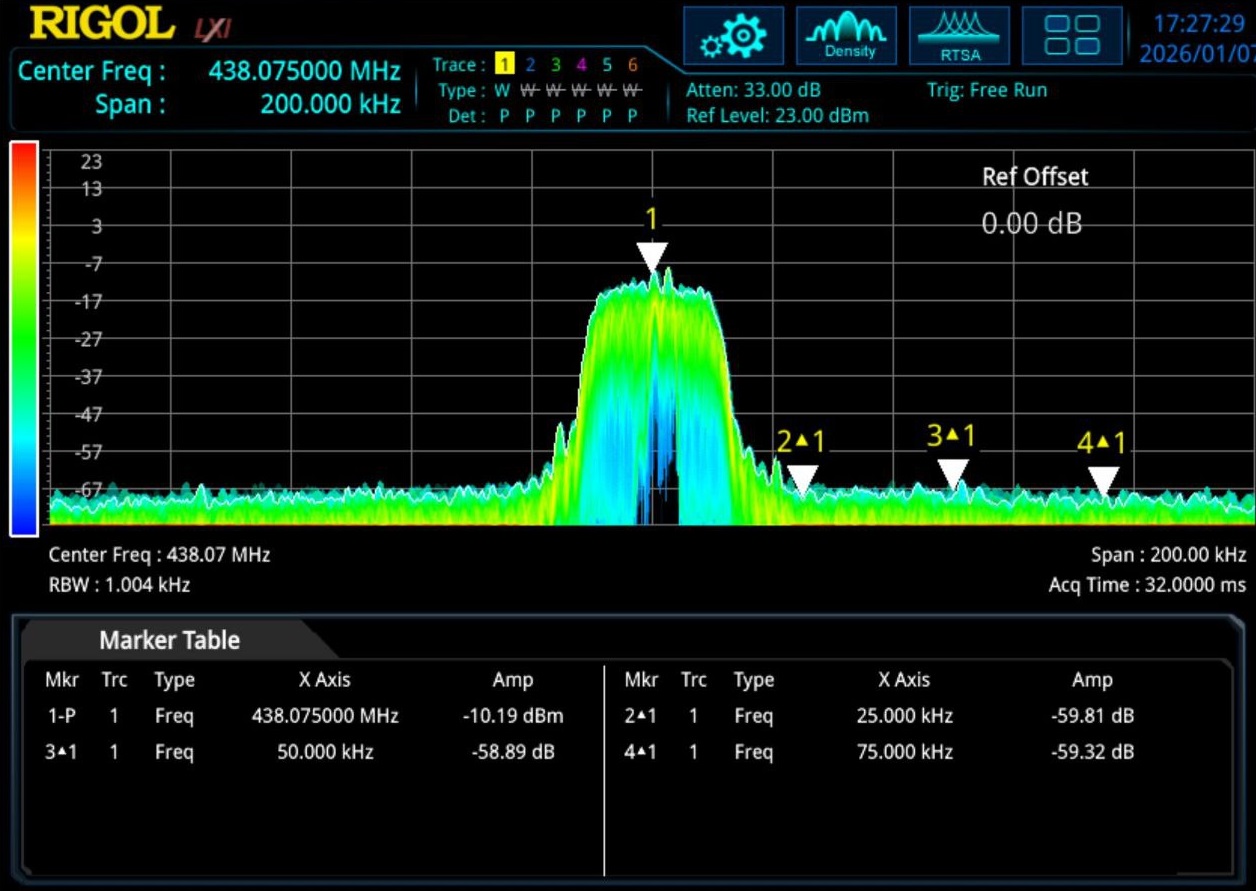Click bottom Center Freq : 438.07 MHz label

pyautogui.click(x=159, y=555)
